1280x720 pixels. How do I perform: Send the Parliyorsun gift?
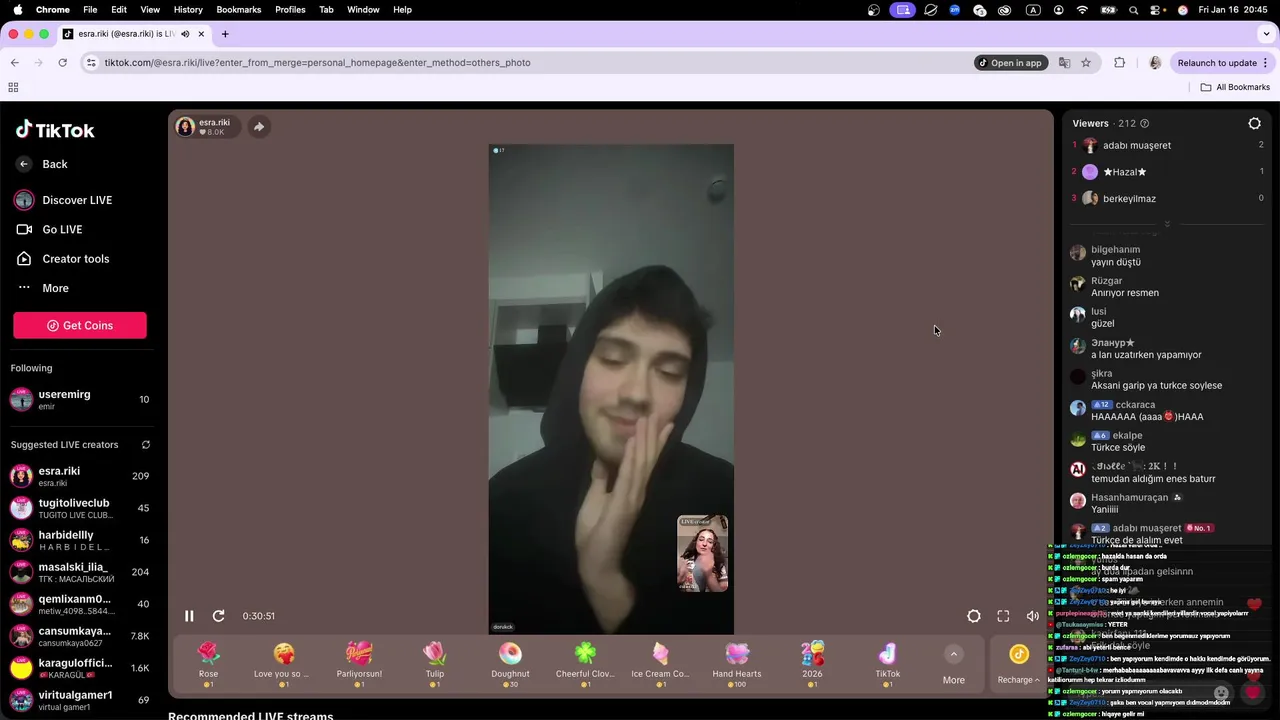(x=359, y=664)
